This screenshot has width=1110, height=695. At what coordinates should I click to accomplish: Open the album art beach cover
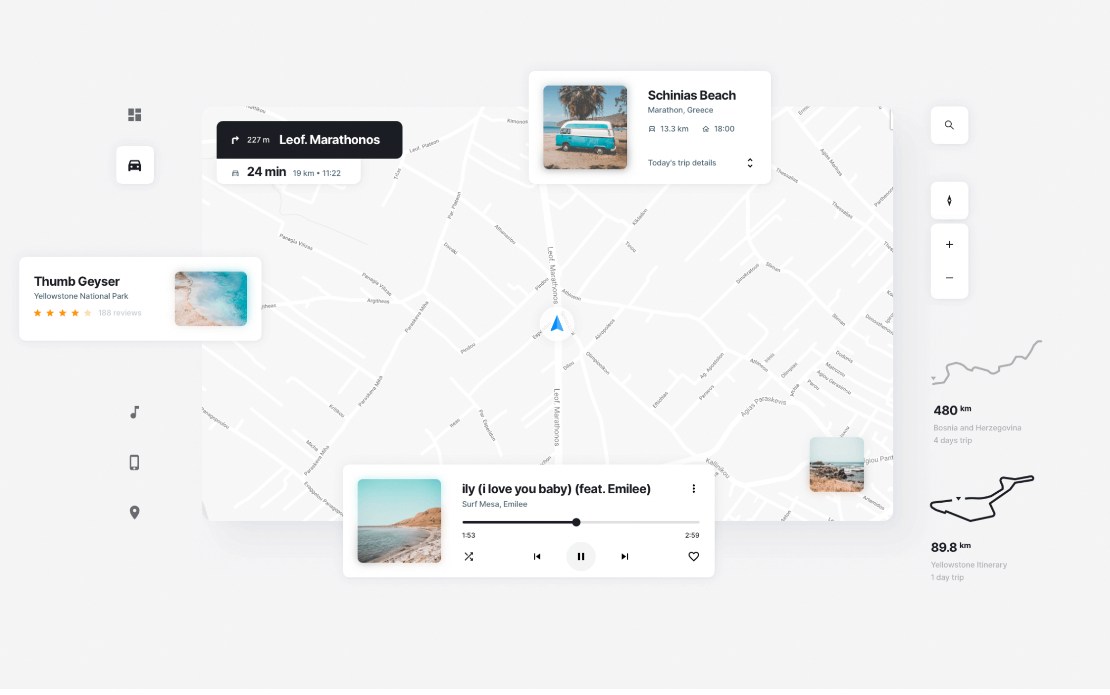399,521
